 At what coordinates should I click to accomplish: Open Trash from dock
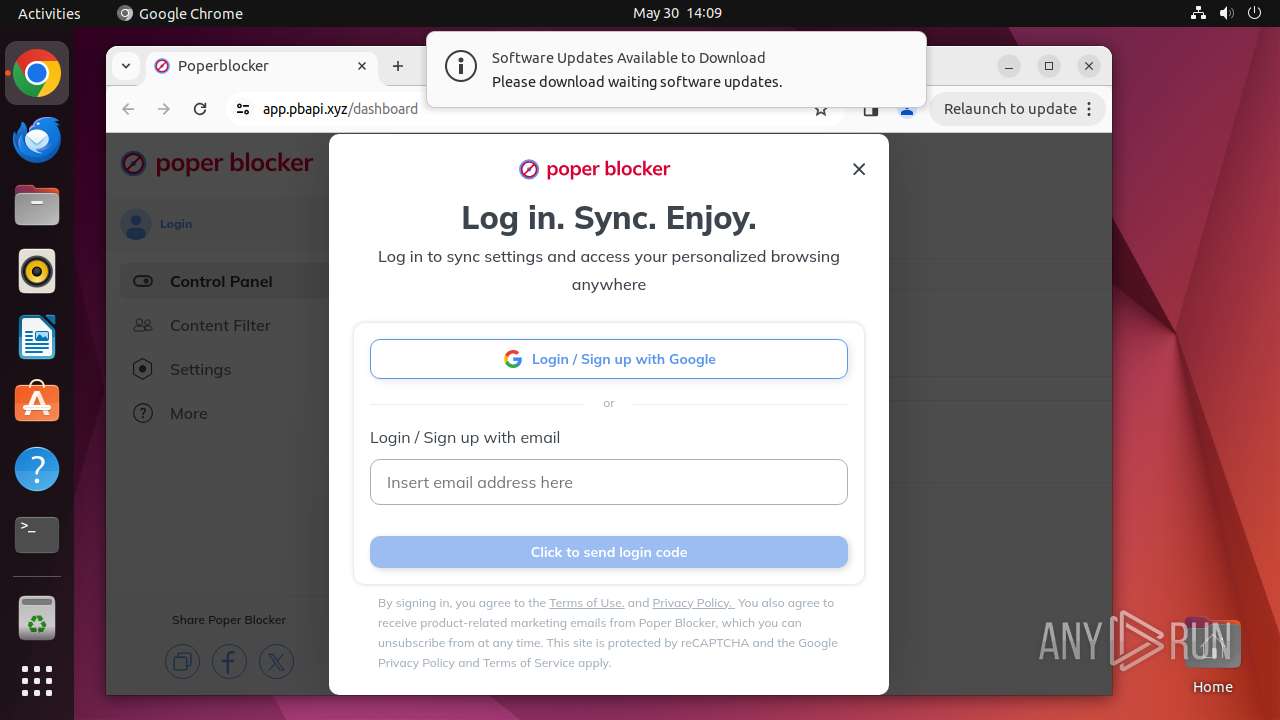37,618
